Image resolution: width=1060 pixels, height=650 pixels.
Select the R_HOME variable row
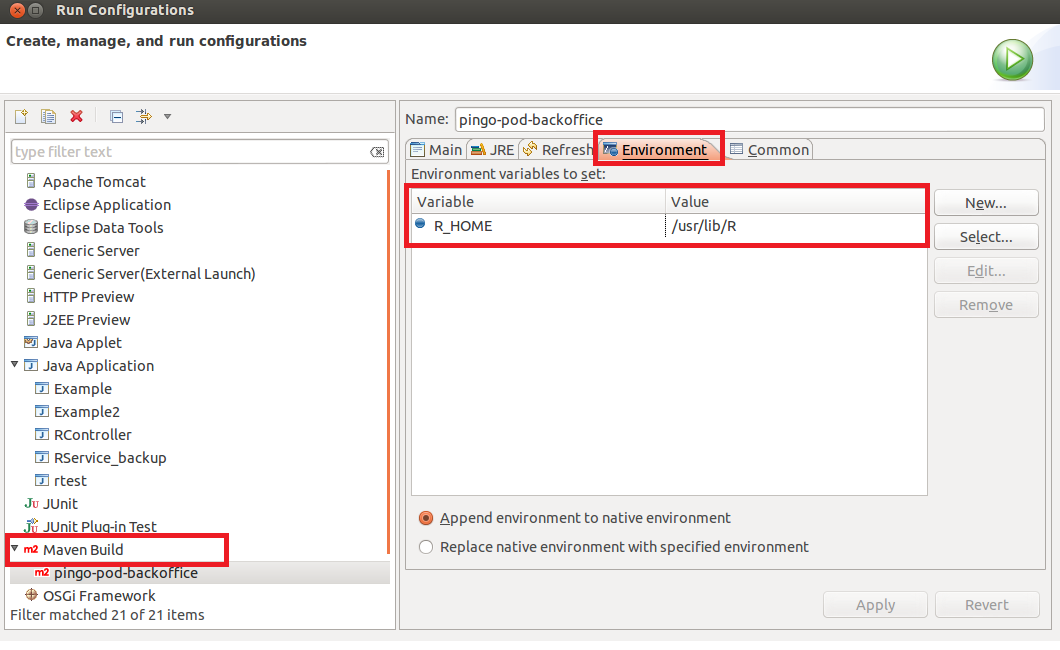(x=669, y=226)
